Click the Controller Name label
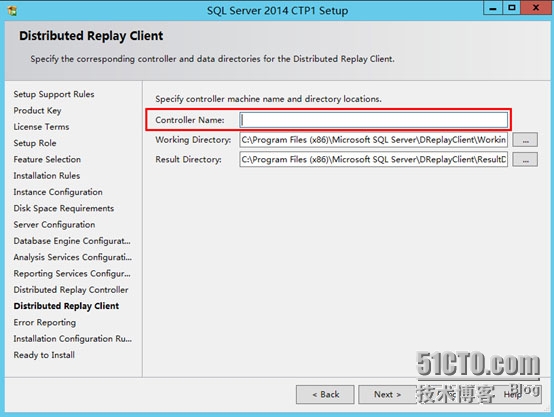 click(190, 120)
